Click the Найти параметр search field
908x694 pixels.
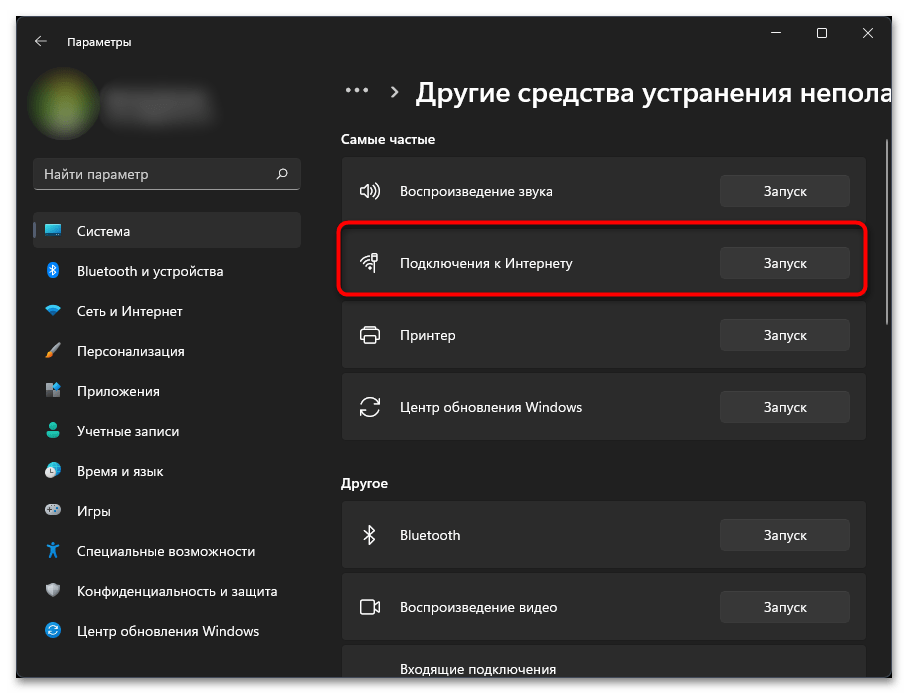[155, 174]
